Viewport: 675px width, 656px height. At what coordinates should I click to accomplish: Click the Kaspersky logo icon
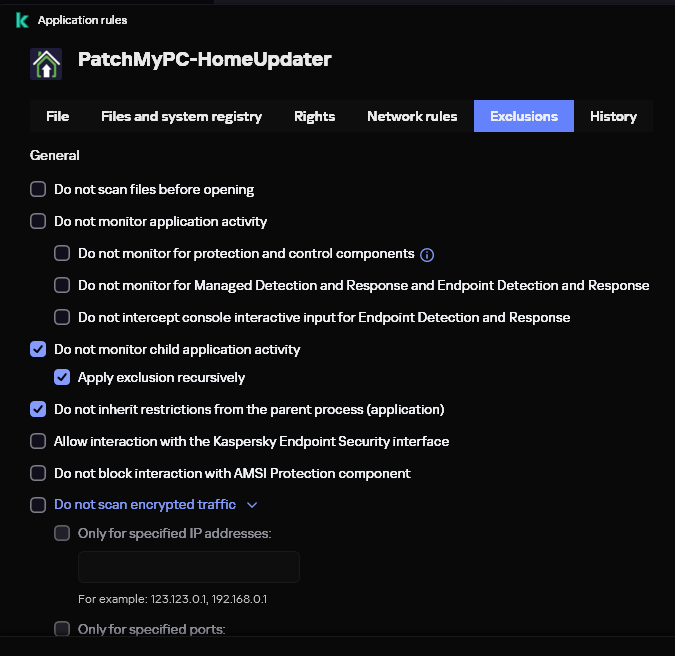click(22, 20)
